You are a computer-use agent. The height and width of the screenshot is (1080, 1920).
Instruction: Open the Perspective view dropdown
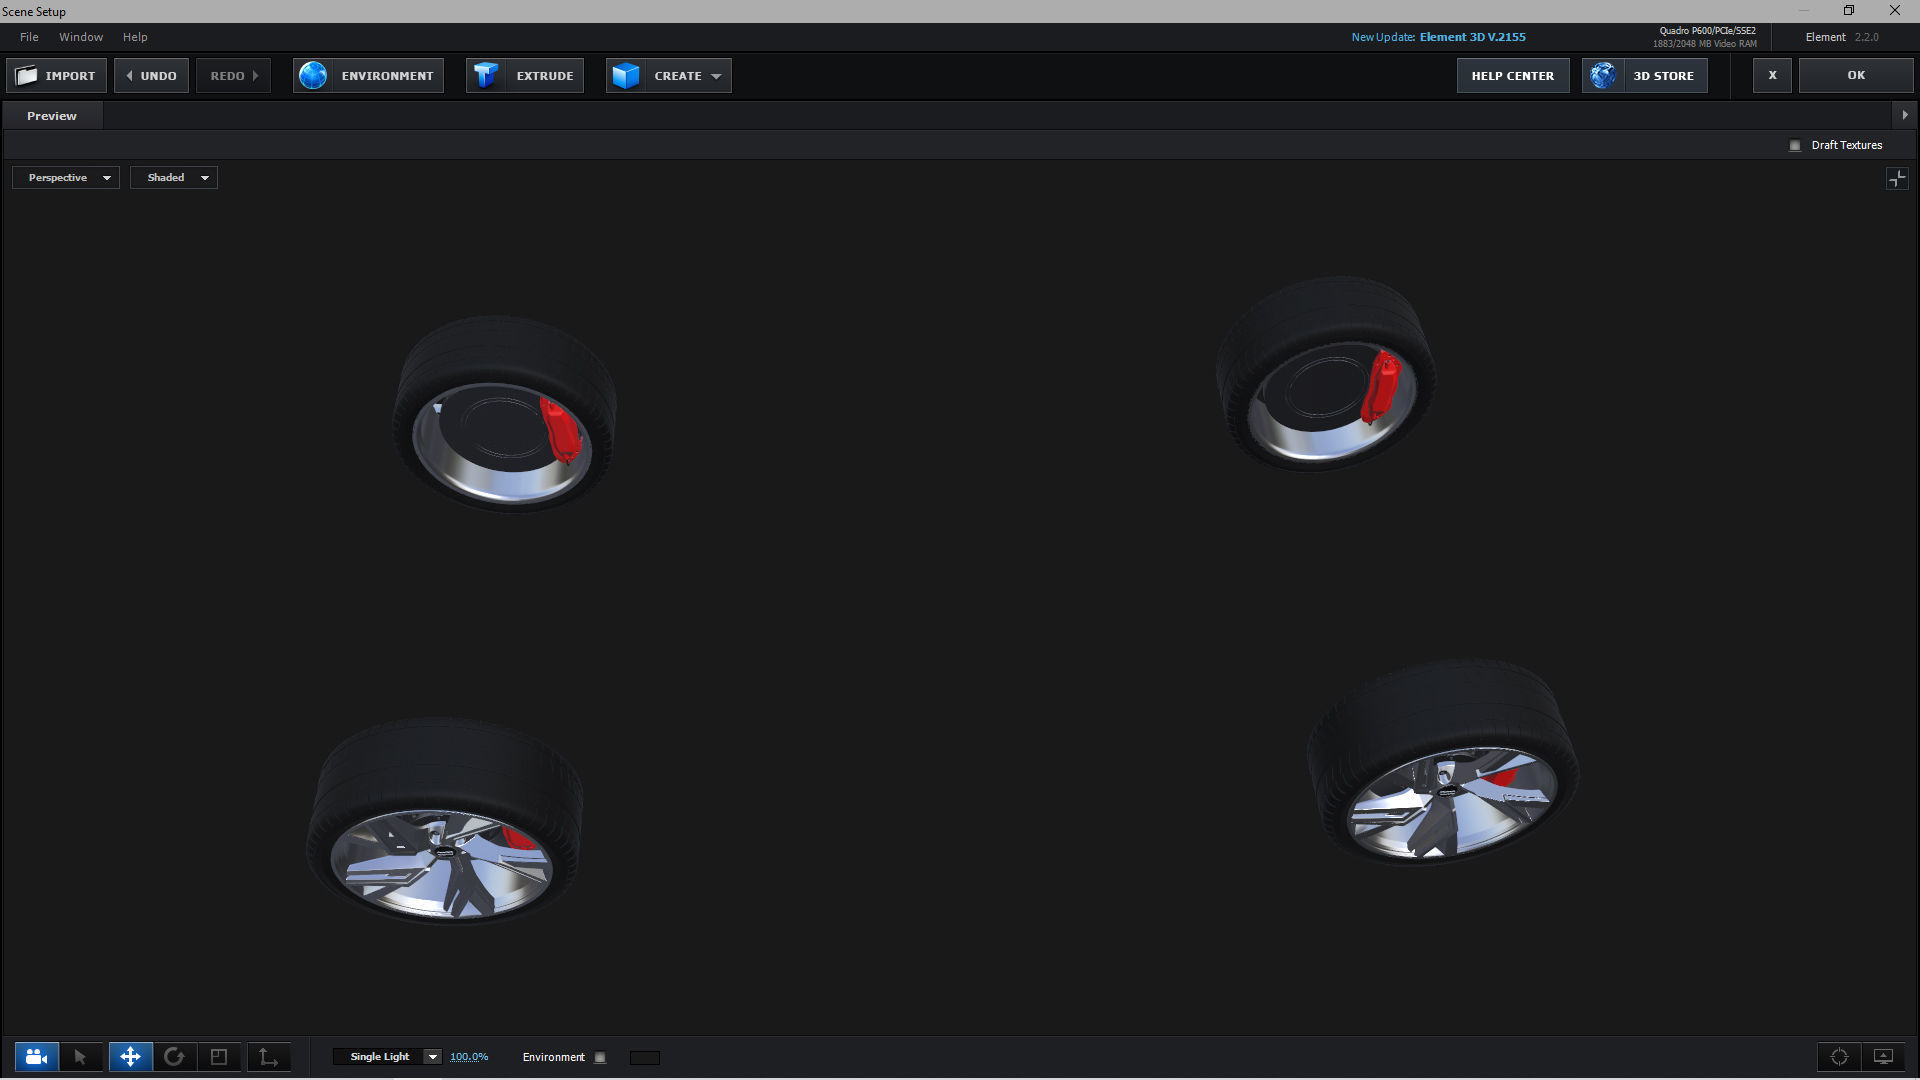point(66,178)
